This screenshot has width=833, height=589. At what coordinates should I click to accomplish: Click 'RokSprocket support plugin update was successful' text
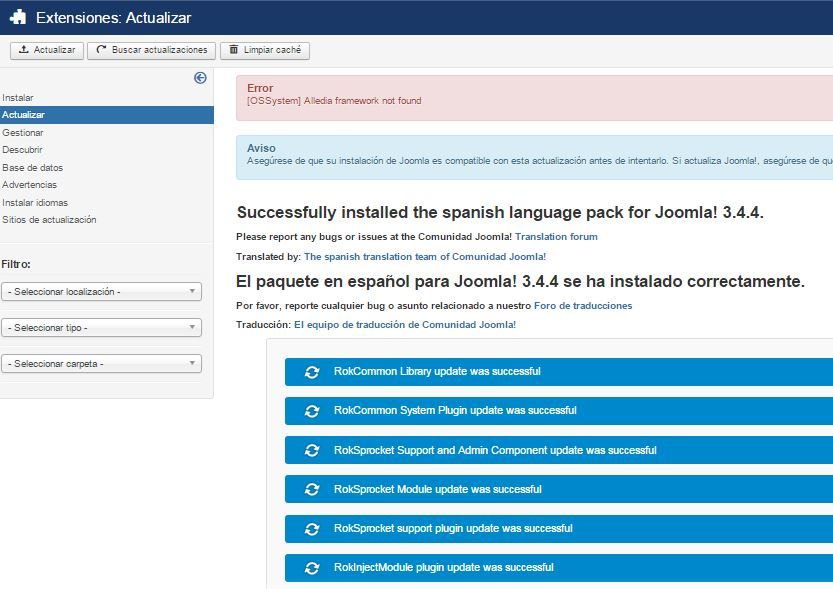[x=453, y=528]
